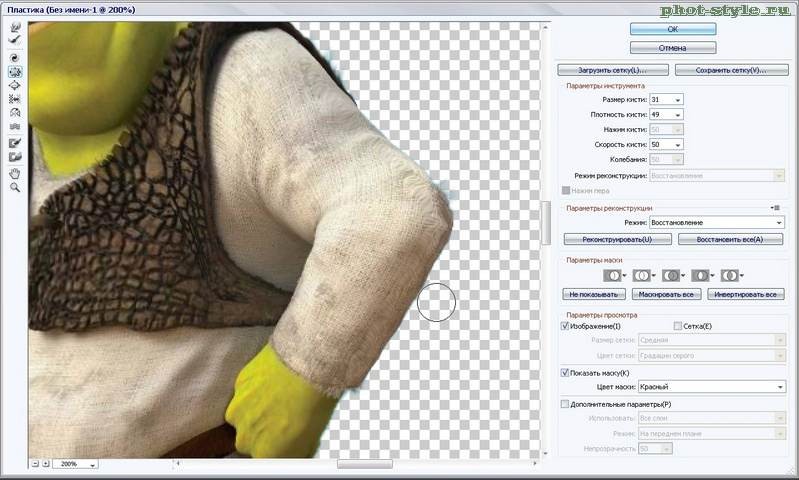The image size is (799, 480).
Task: Click the preview vertical scrollbar thumb
Action: tap(546, 223)
